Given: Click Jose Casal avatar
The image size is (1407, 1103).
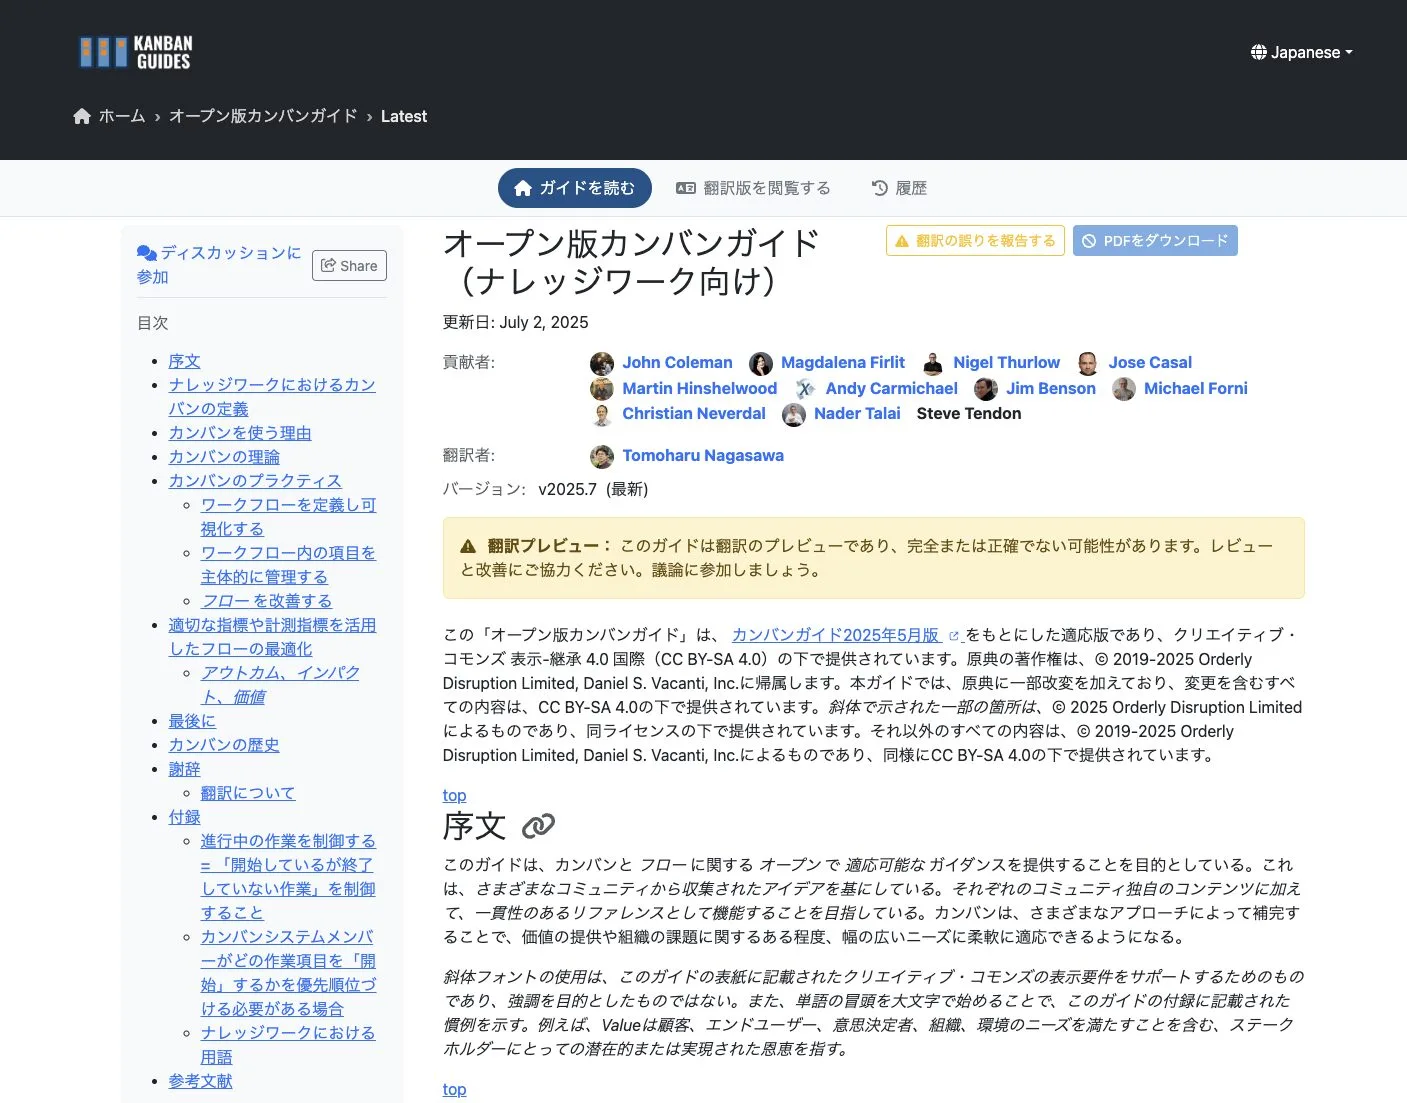Looking at the screenshot, I should pos(1088,363).
